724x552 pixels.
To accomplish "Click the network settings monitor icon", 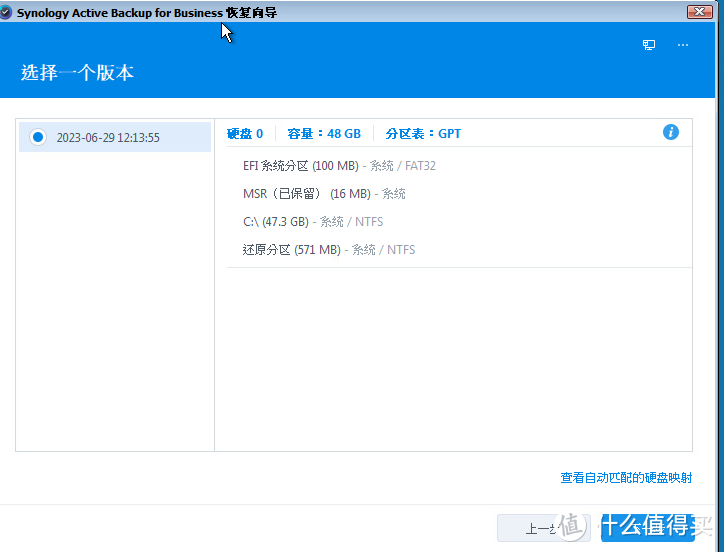I will tap(649, 45).
